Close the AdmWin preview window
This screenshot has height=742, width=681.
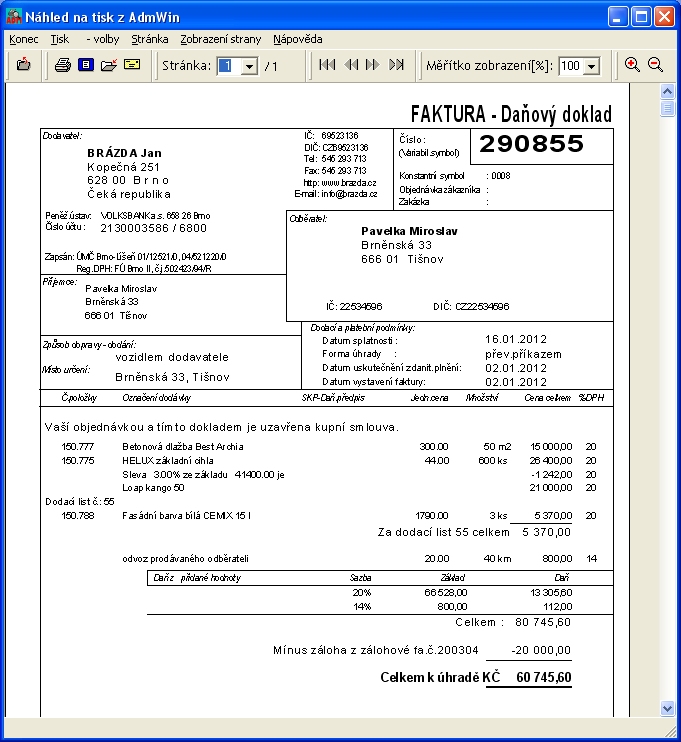coord(664,17)
